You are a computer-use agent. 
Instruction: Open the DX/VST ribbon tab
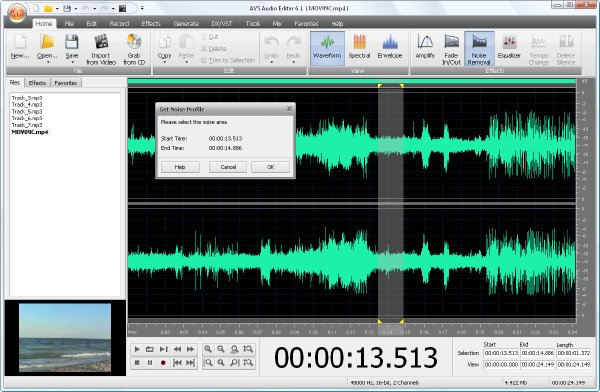pos(222,23)
